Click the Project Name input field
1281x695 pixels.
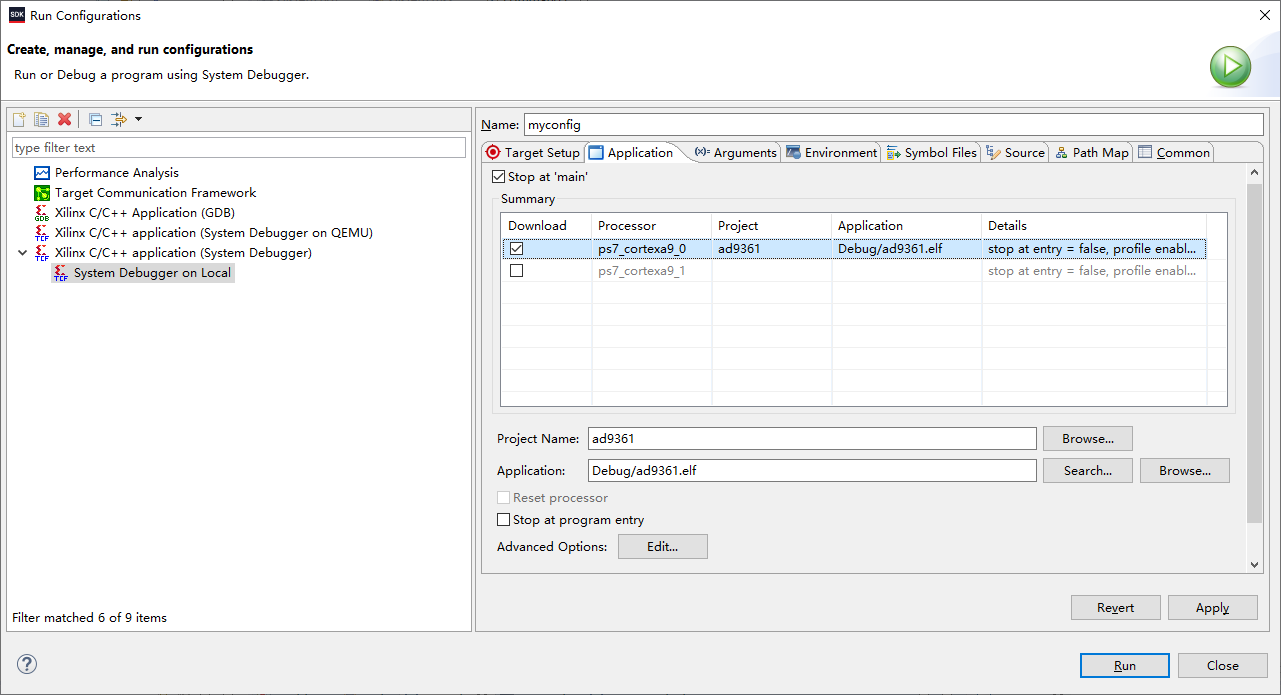tap(812, 439)
